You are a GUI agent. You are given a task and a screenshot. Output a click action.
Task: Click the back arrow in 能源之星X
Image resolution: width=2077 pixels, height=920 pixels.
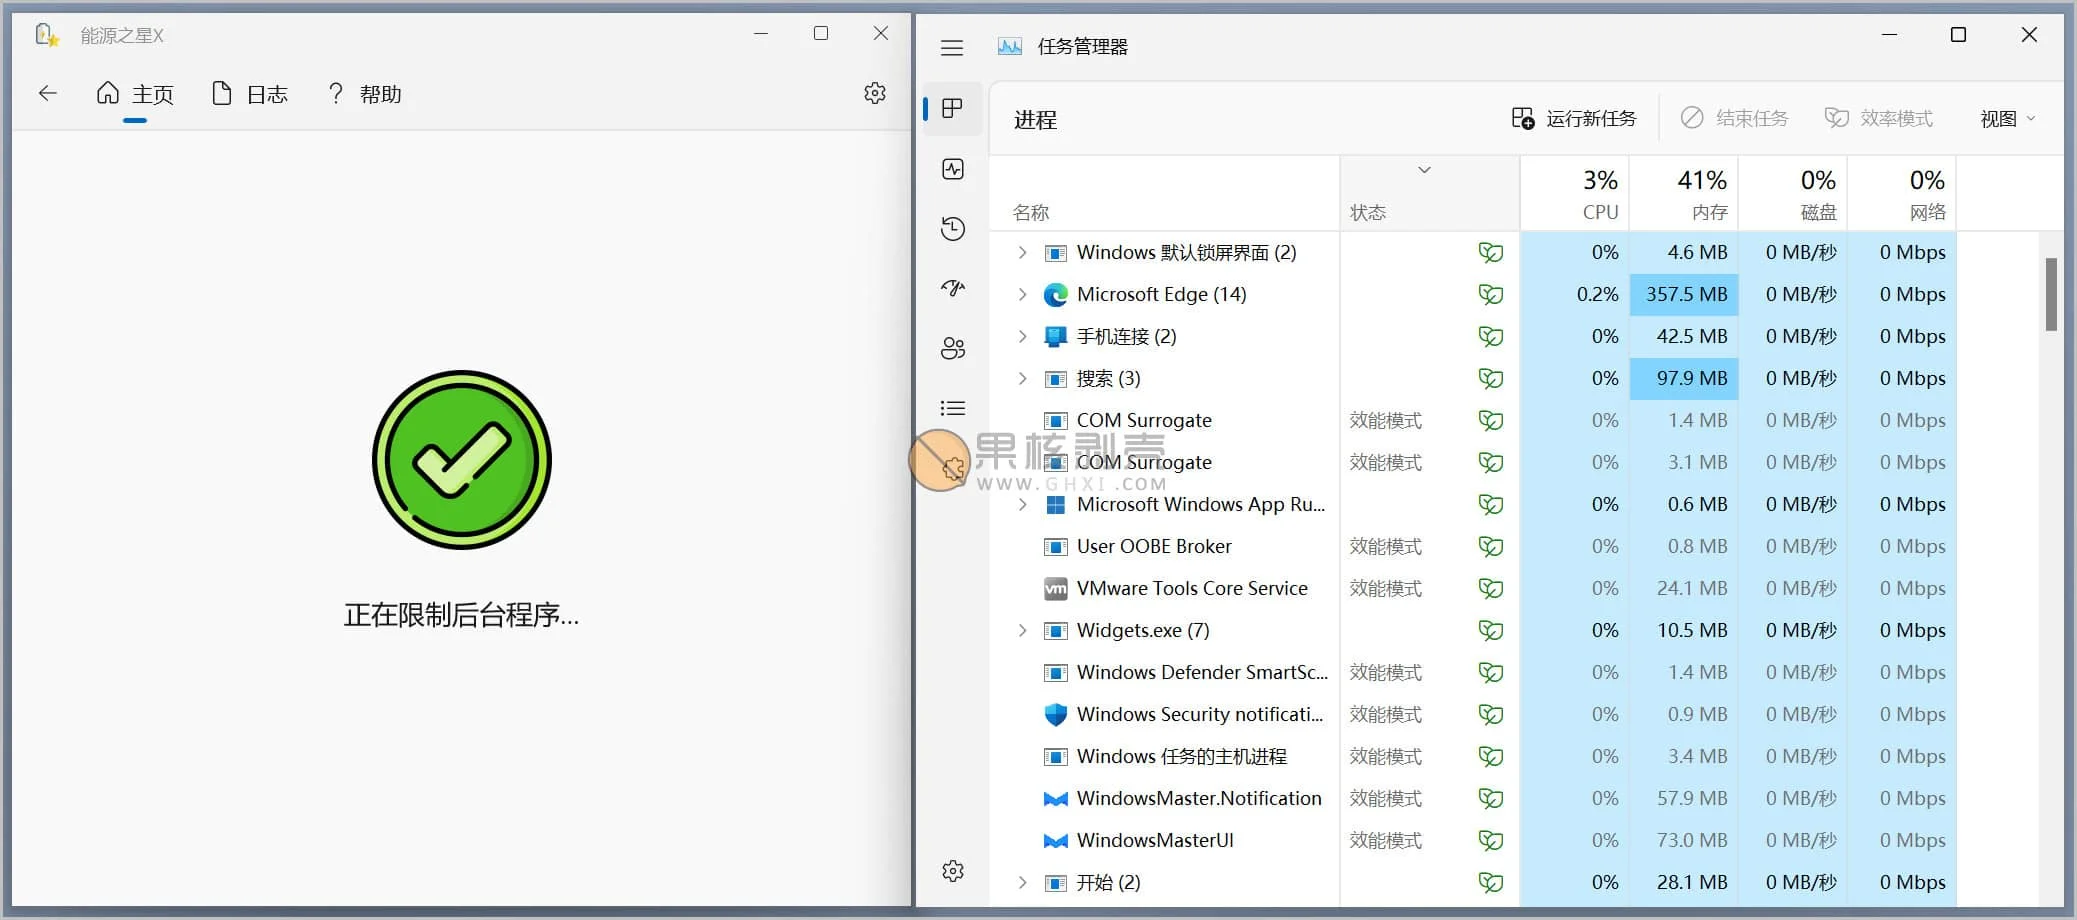tap(48, 92)
